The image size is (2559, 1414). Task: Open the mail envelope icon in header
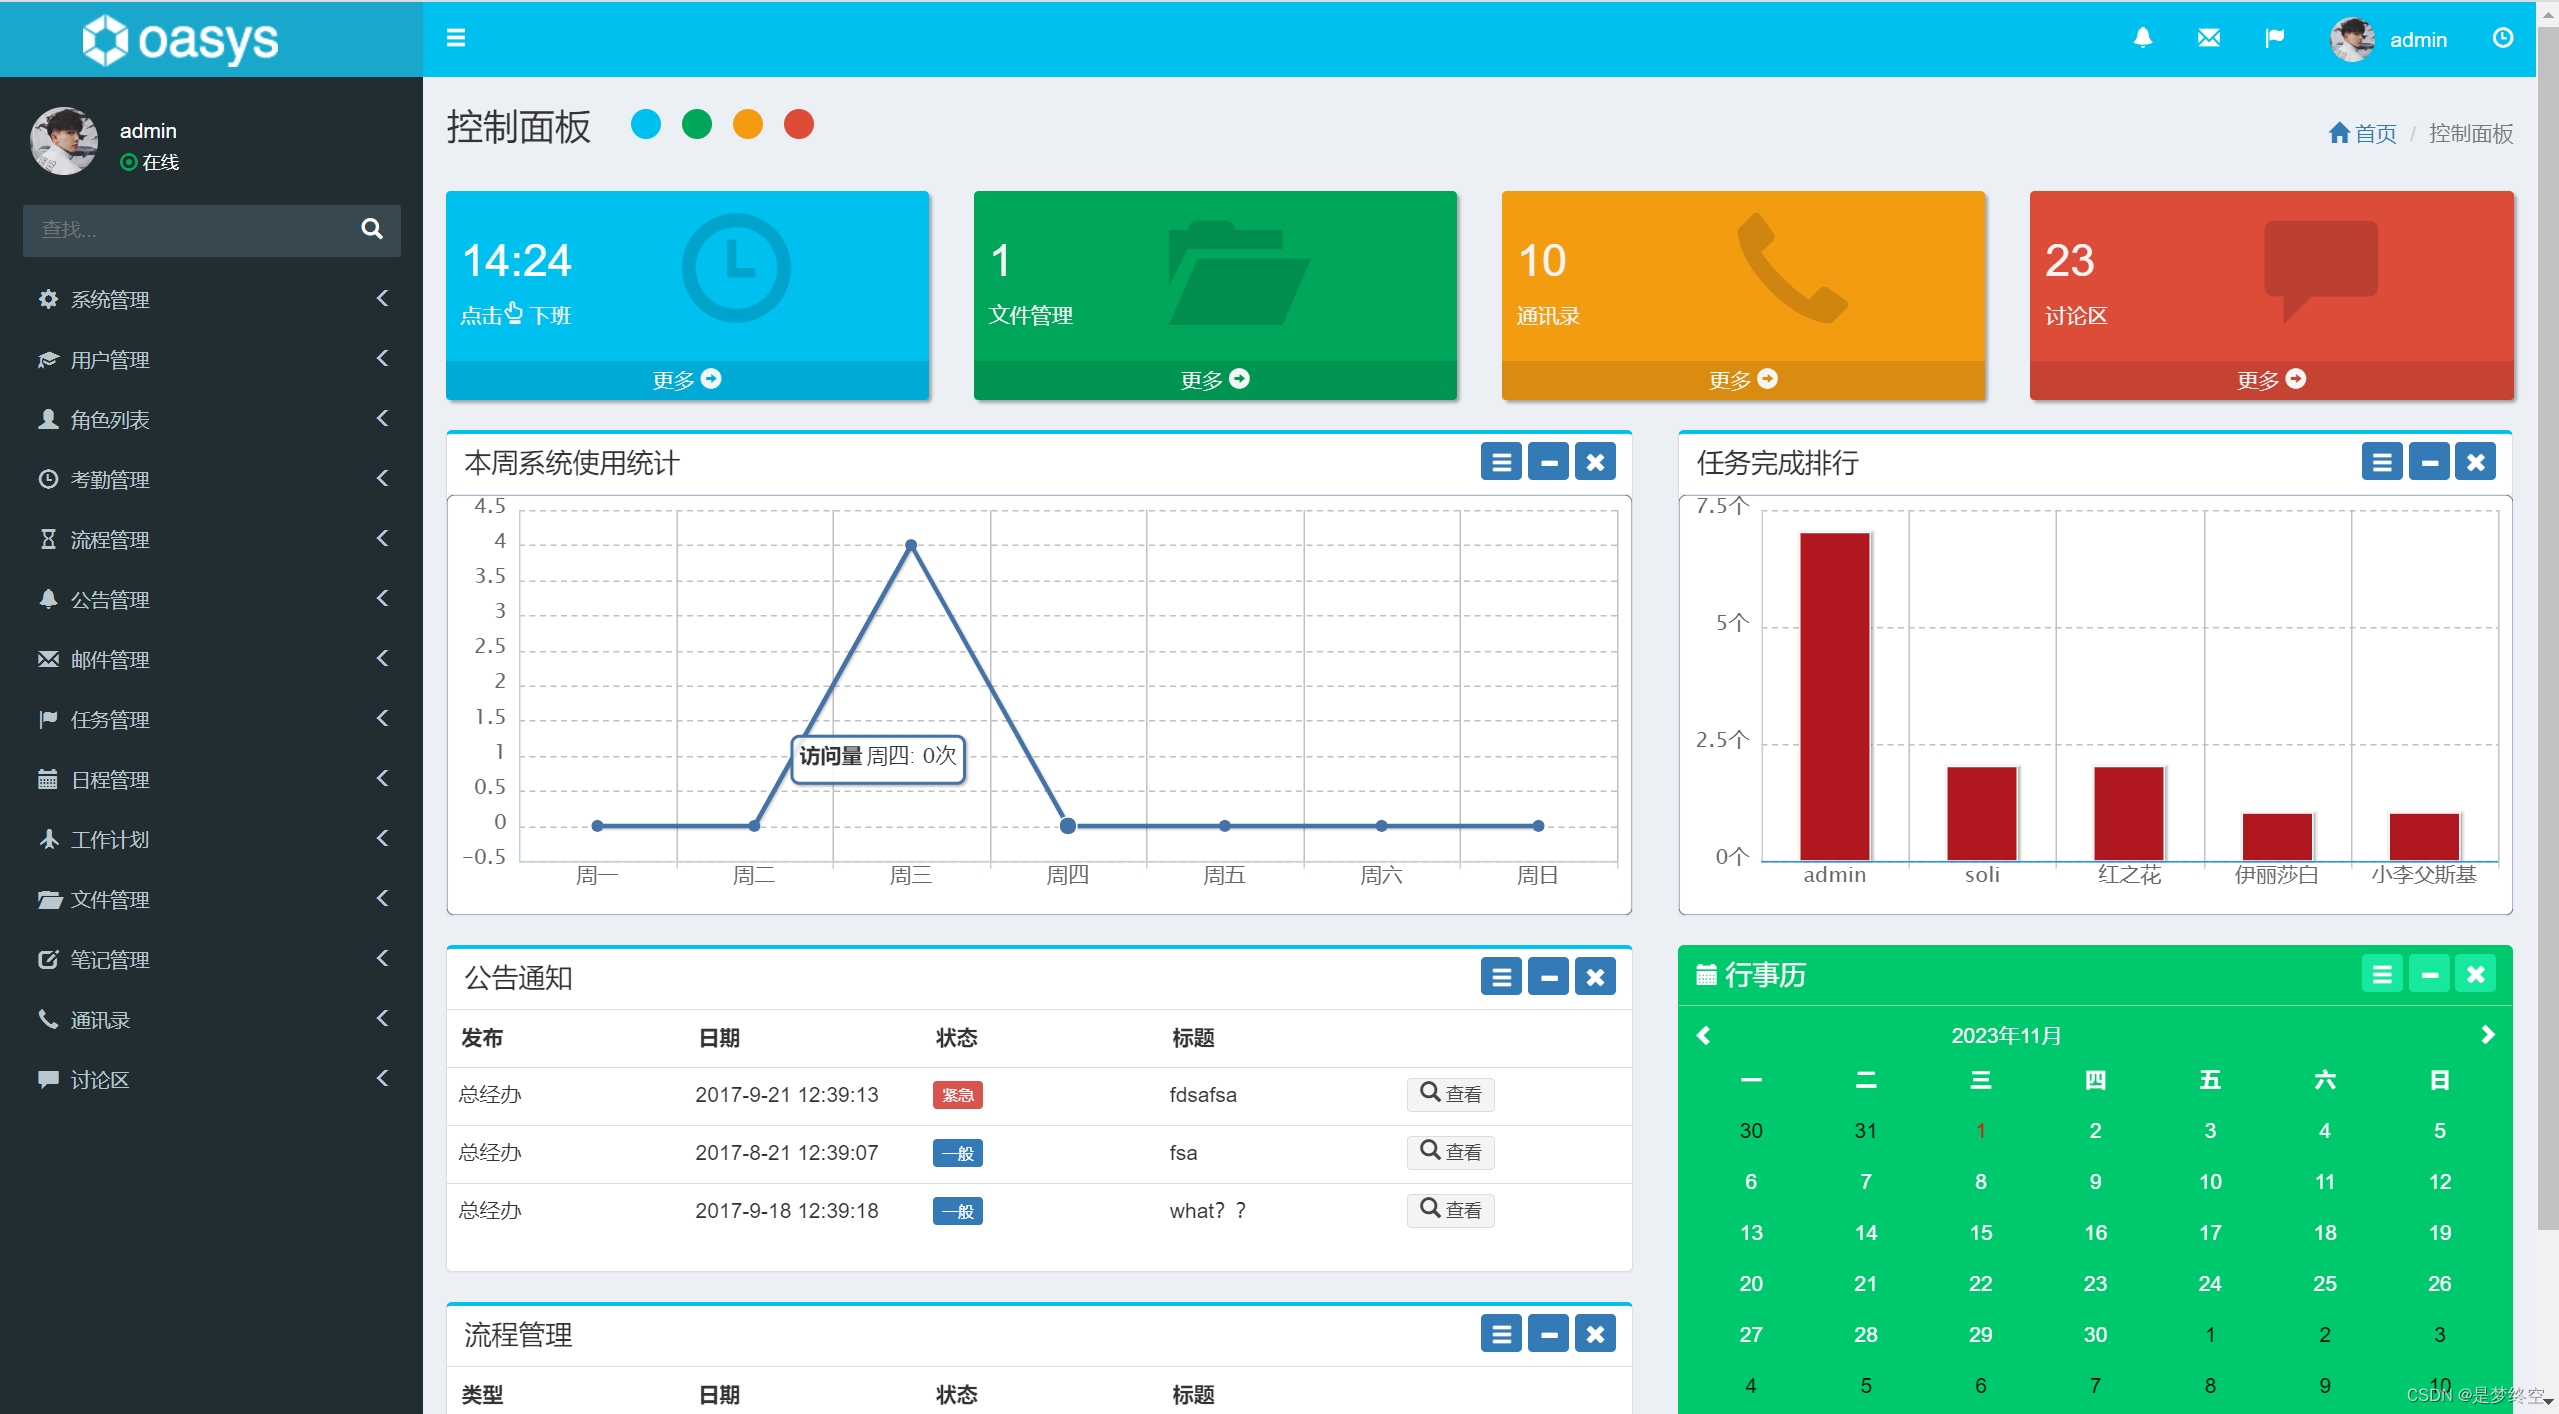2208,38
